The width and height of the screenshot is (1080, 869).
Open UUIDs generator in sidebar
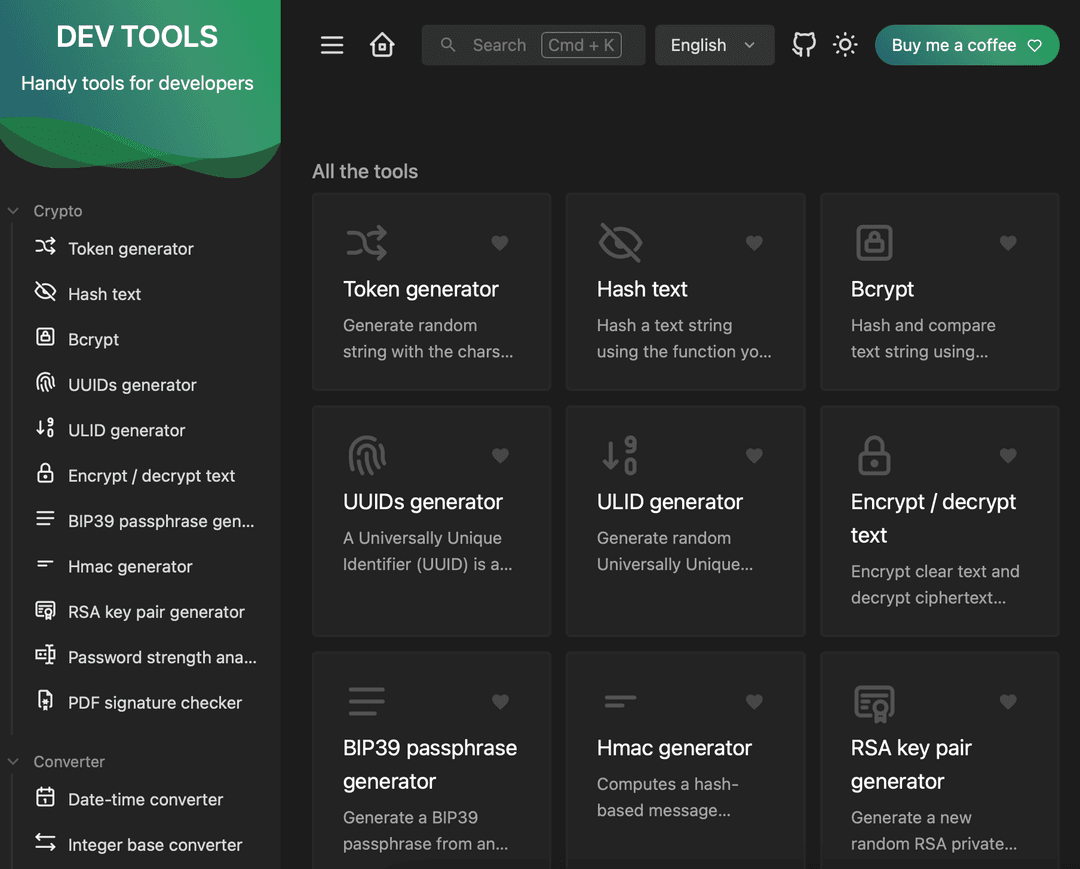click(x=132, y=385)
